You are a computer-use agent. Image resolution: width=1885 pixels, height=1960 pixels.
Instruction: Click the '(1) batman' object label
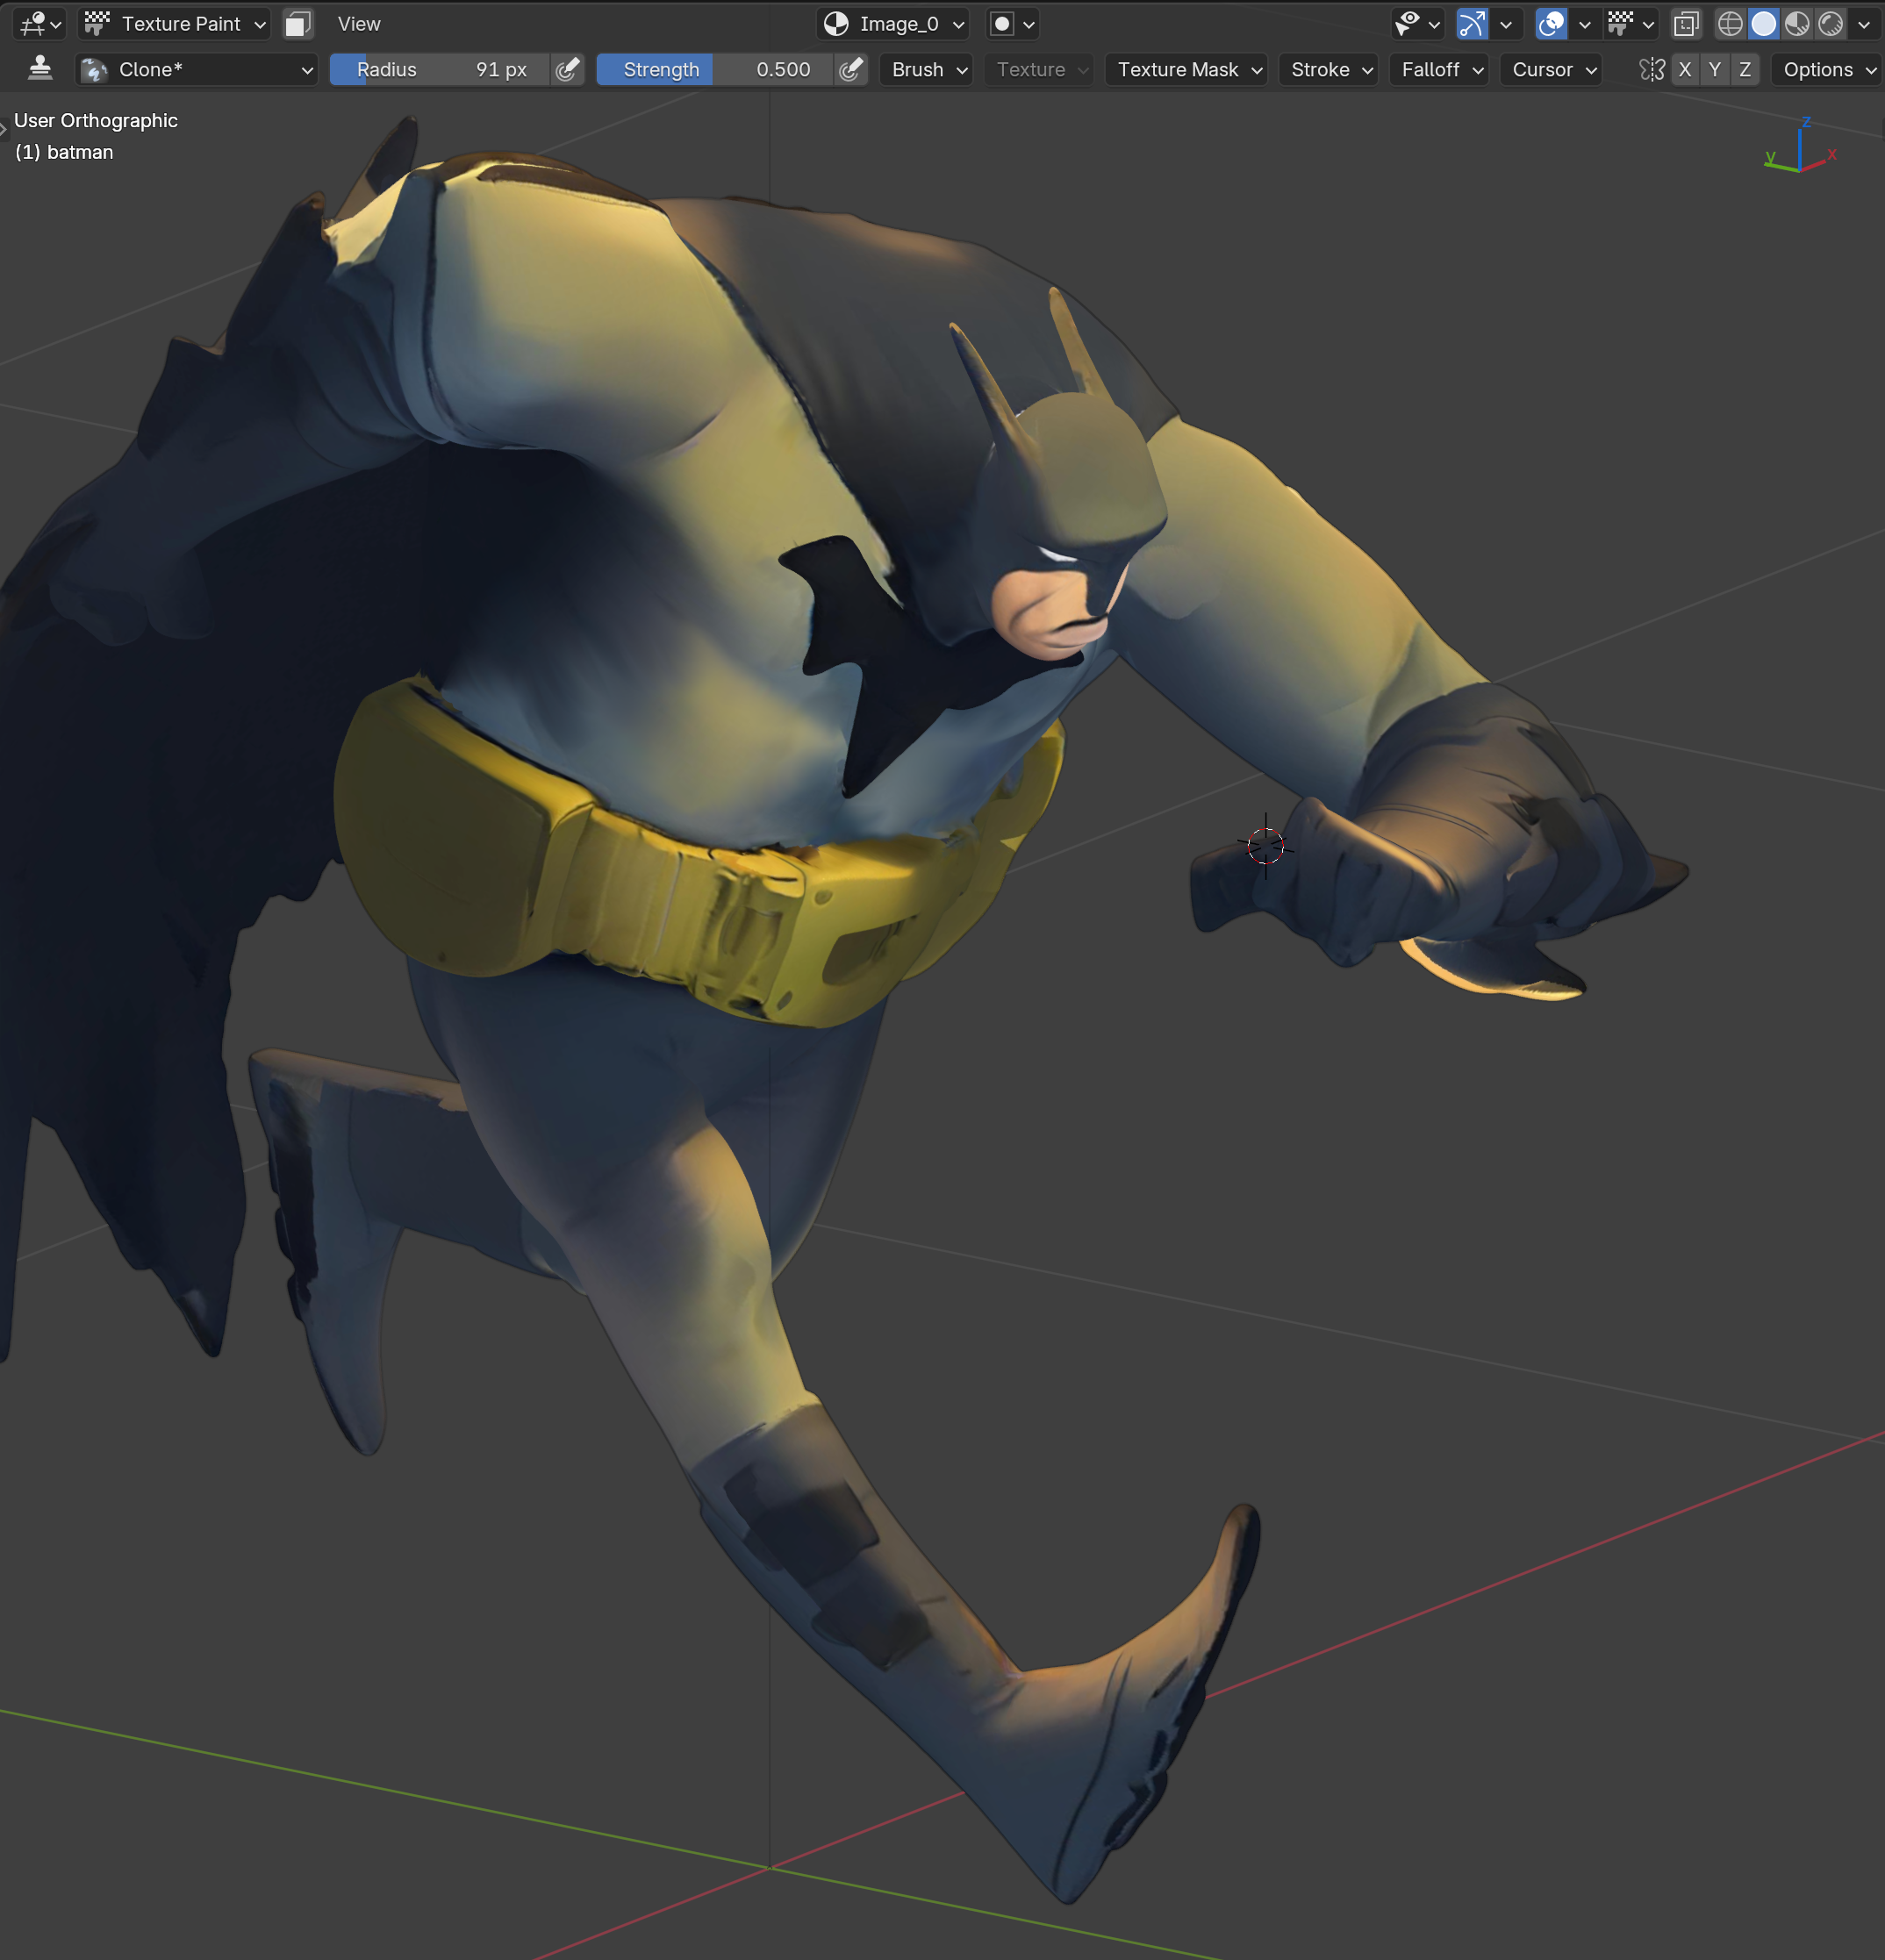coord(64,152)
